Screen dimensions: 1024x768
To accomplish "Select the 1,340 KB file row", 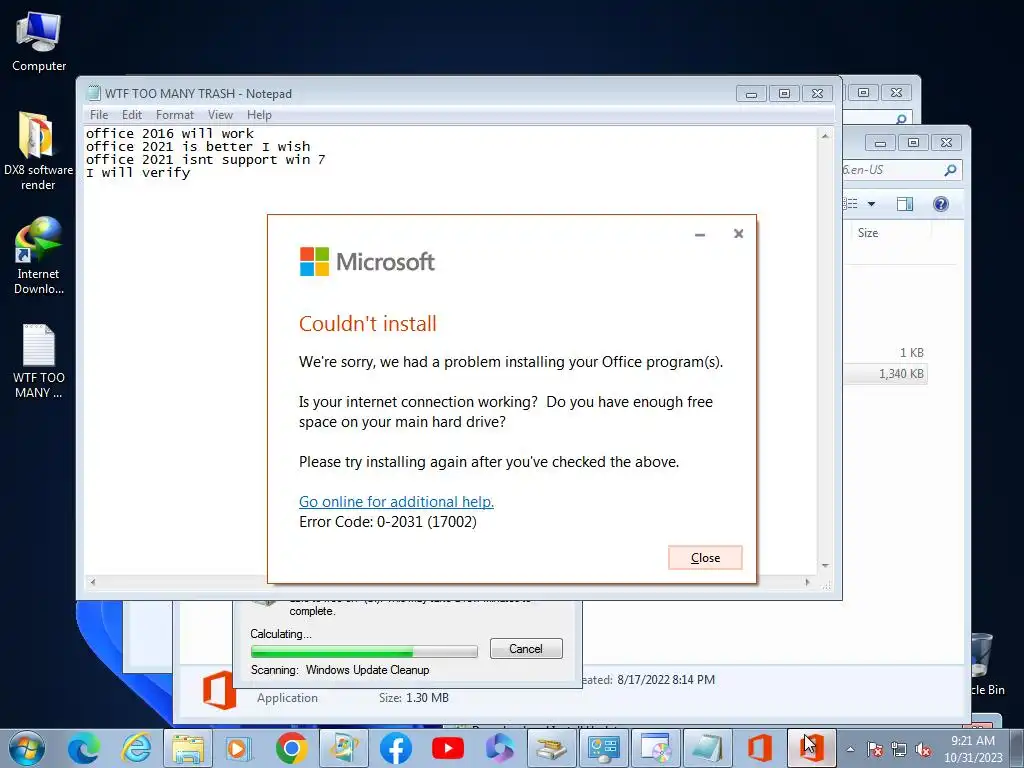I will (x=886, y=374).
